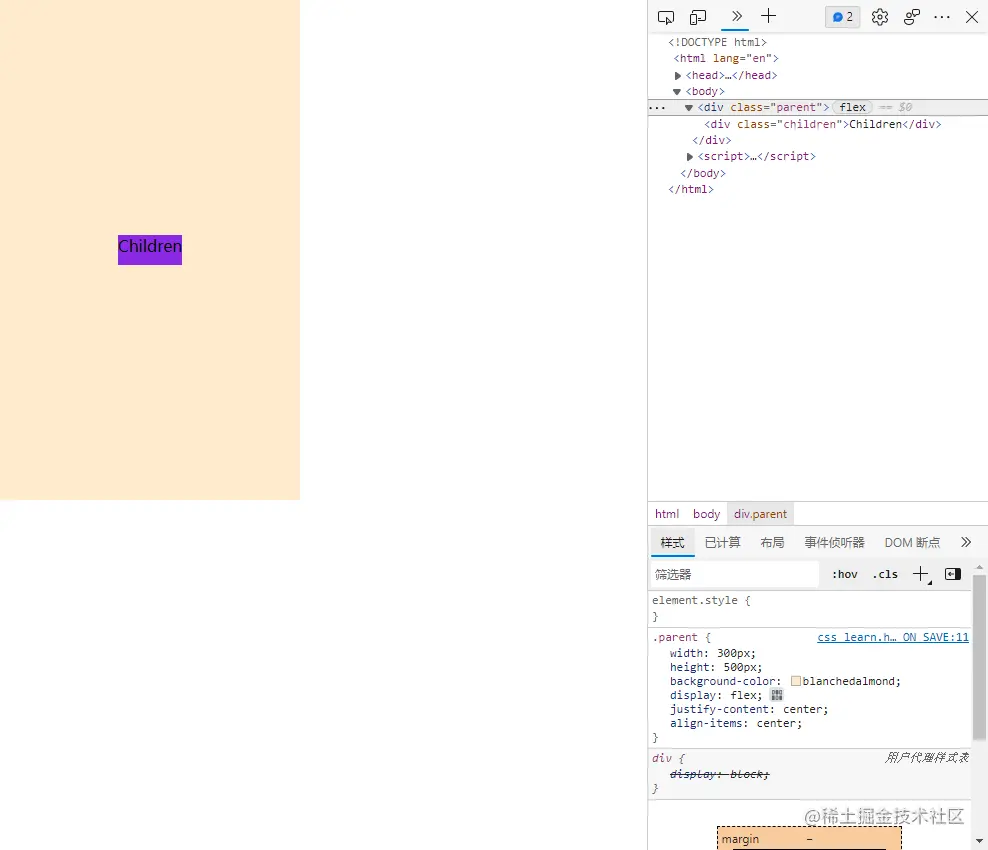Select the DOCTYPE html line
Screen dimensions: 988x850
pos(717,42)
